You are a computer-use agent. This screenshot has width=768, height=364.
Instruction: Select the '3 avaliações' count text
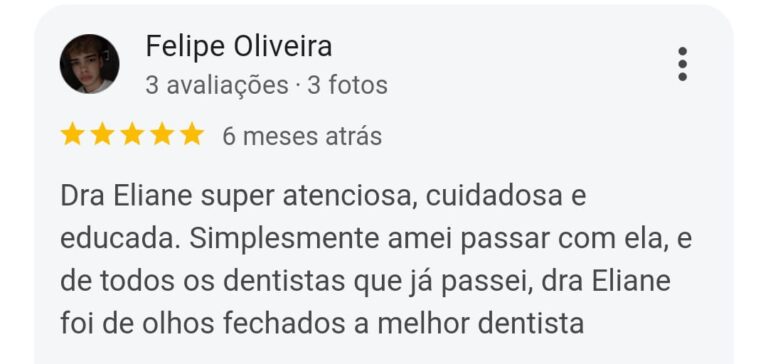217,85
